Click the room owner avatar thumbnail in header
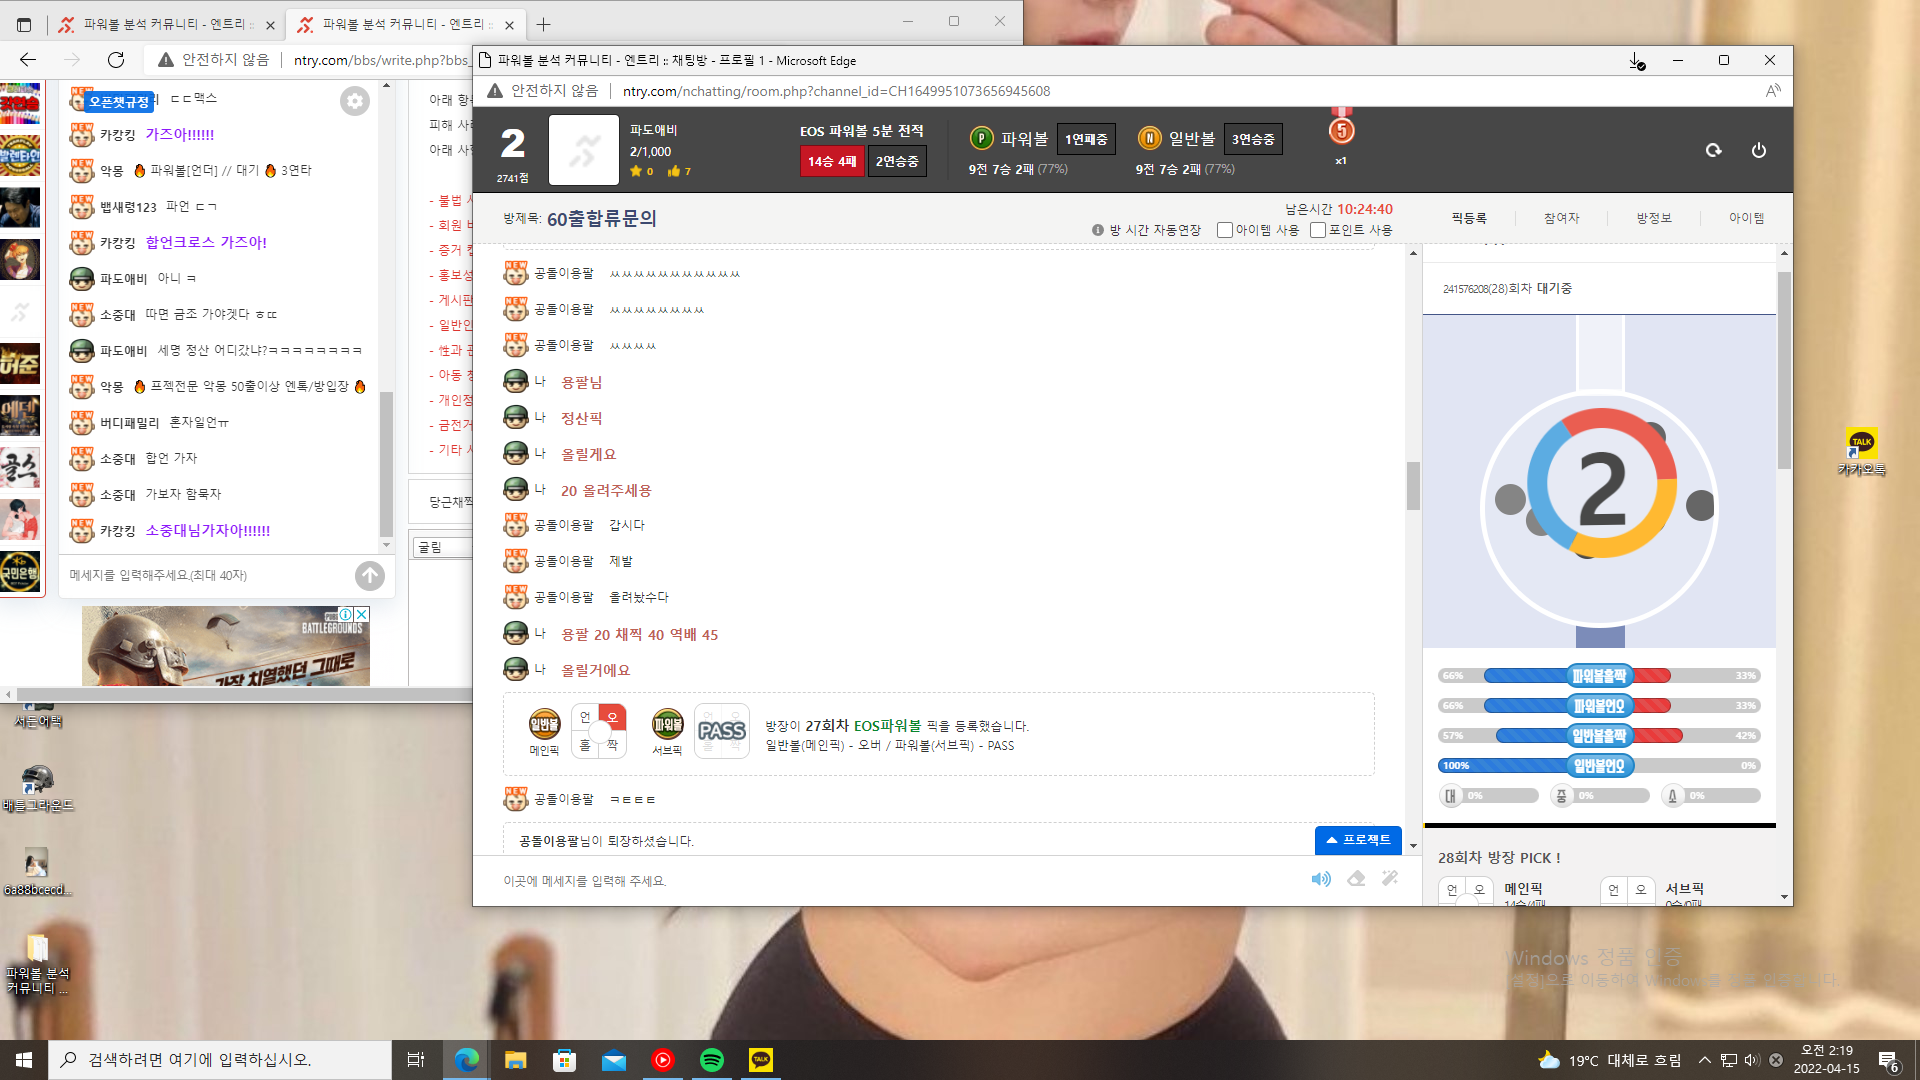Image resolution: width=1920 pixels, height=1080 pixels. (x=584, y=150)
